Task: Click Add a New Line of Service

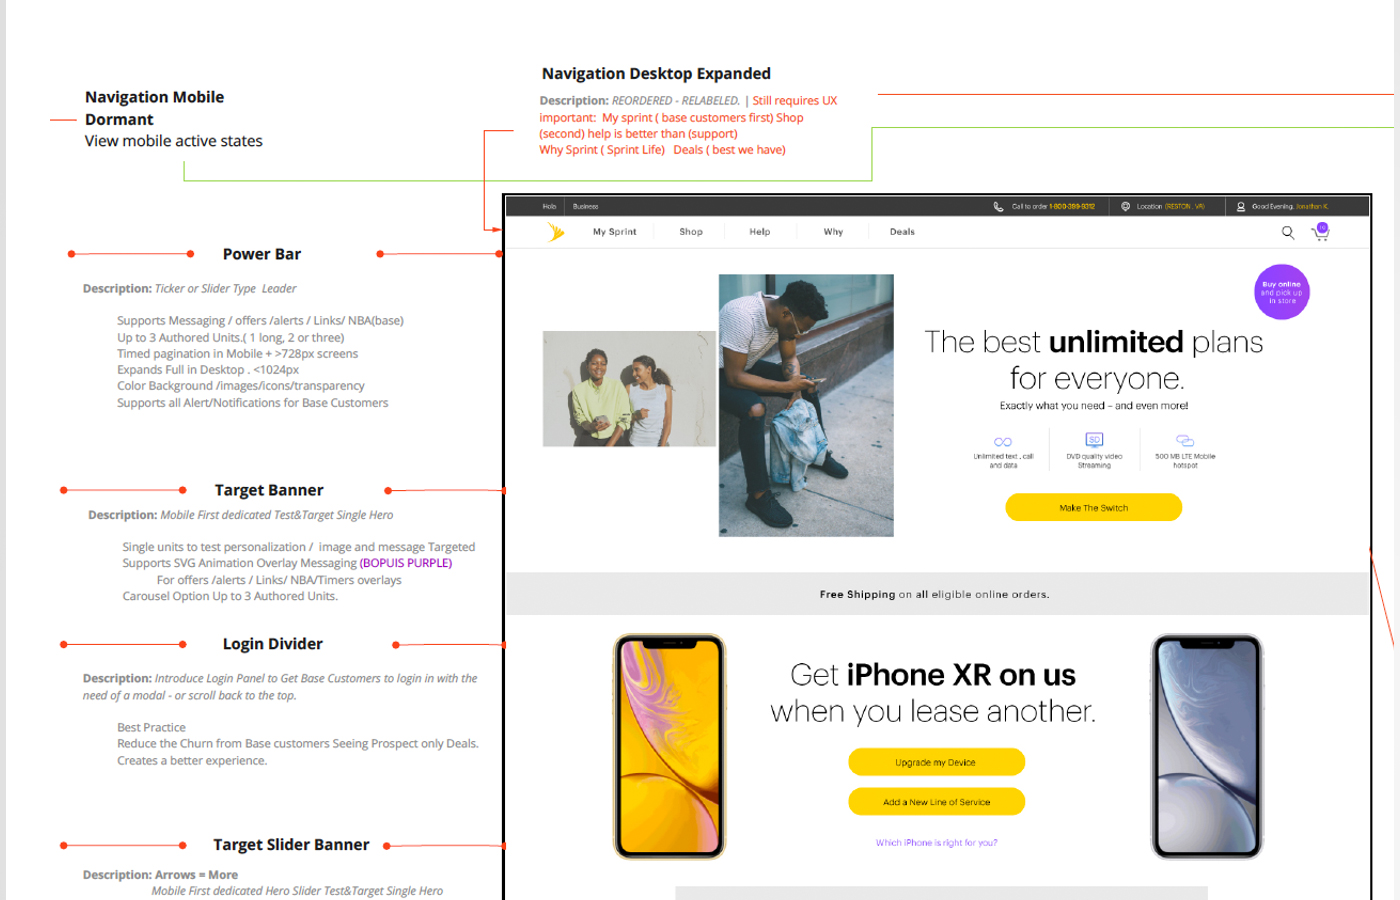Action: [936, 802]
